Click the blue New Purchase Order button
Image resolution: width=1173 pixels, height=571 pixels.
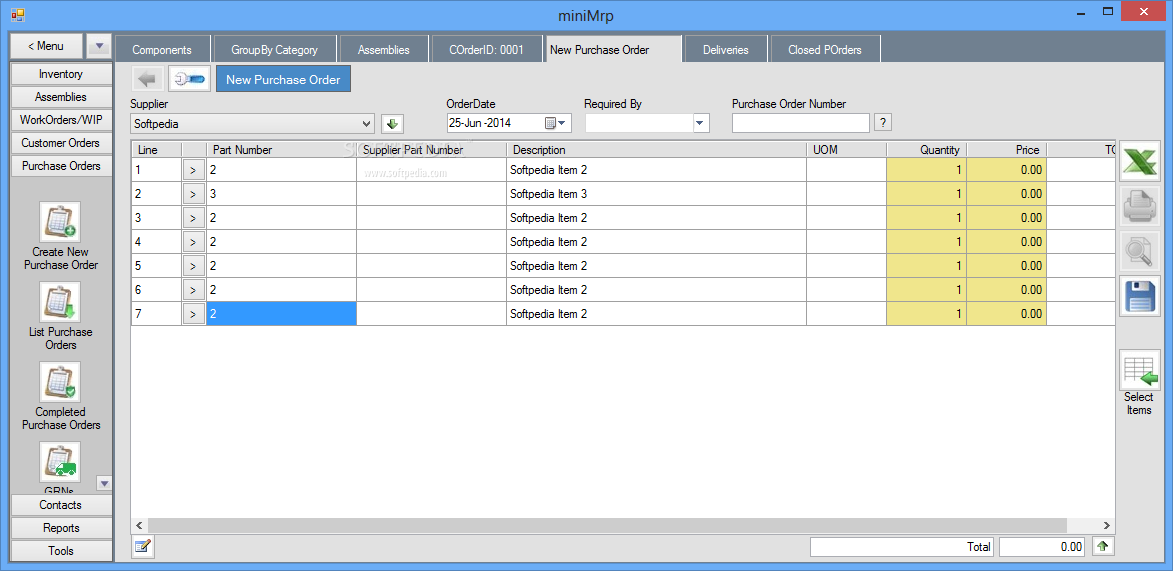[x=284, y=79]
